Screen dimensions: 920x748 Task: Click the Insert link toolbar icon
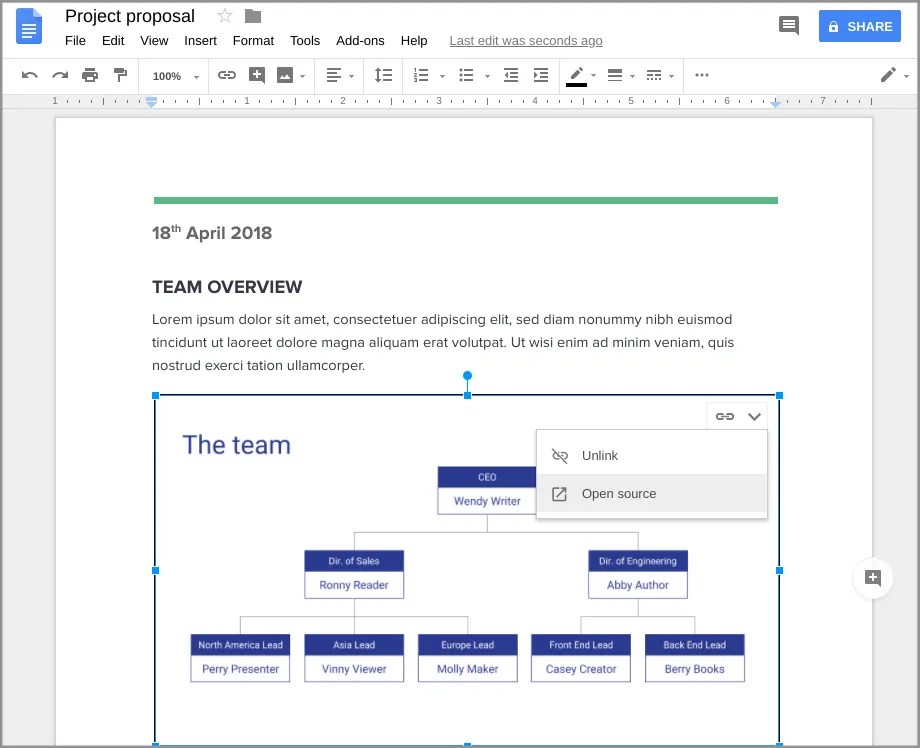tap(227, 75)
